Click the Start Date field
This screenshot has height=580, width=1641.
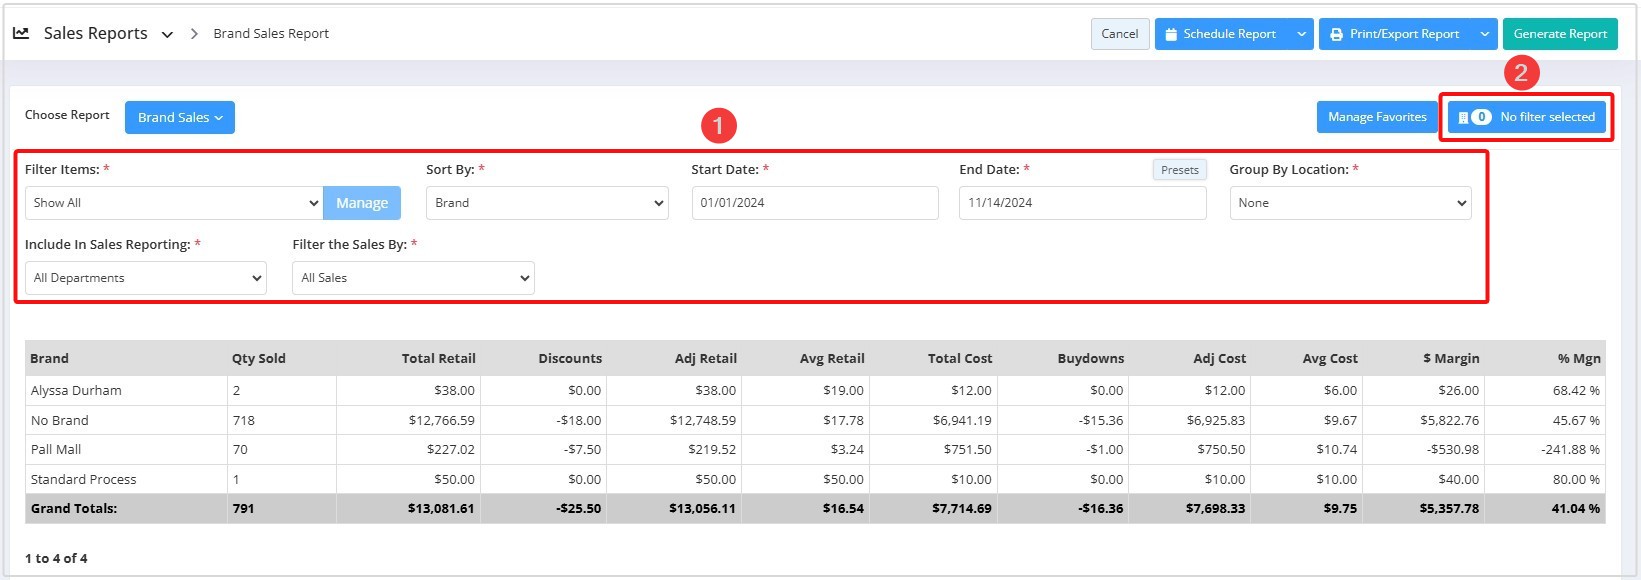[815, 203]
